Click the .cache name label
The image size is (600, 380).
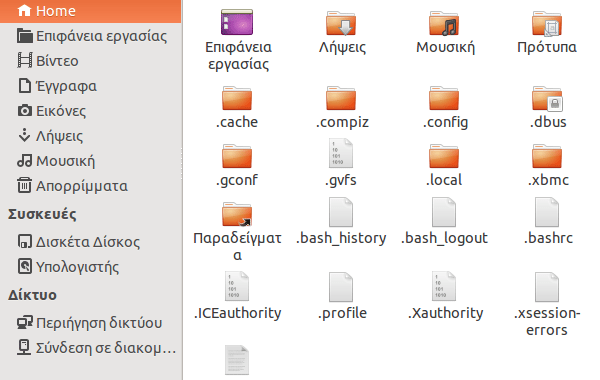pyautogui.click(x=237, y=122)
